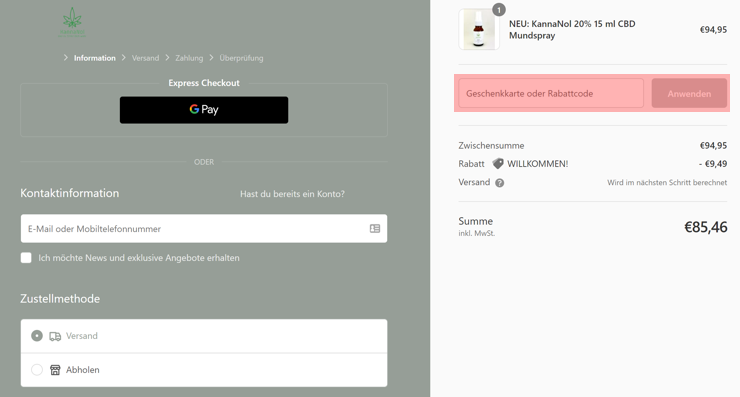Viewport: 740px width, 397px height.
Task: Focus the E-Mail oder Mobiltelefonnummer field
Action: point(204,228)
